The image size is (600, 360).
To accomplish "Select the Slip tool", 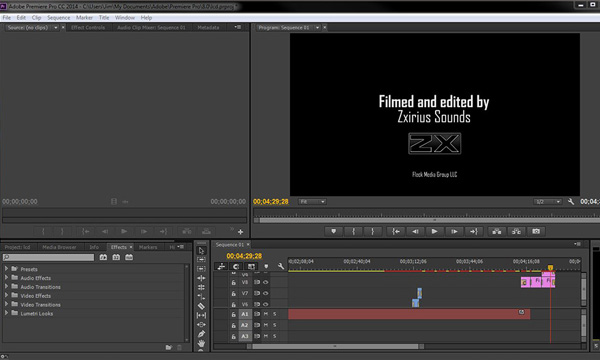I will point(201,315).
